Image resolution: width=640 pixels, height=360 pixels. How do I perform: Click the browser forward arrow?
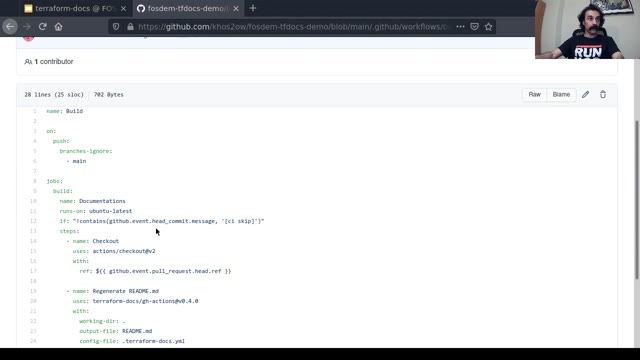click(x=27, y=27)
